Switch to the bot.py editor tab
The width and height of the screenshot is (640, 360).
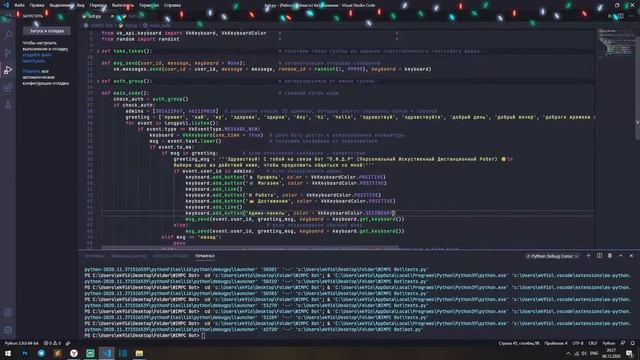click(96, 16)
